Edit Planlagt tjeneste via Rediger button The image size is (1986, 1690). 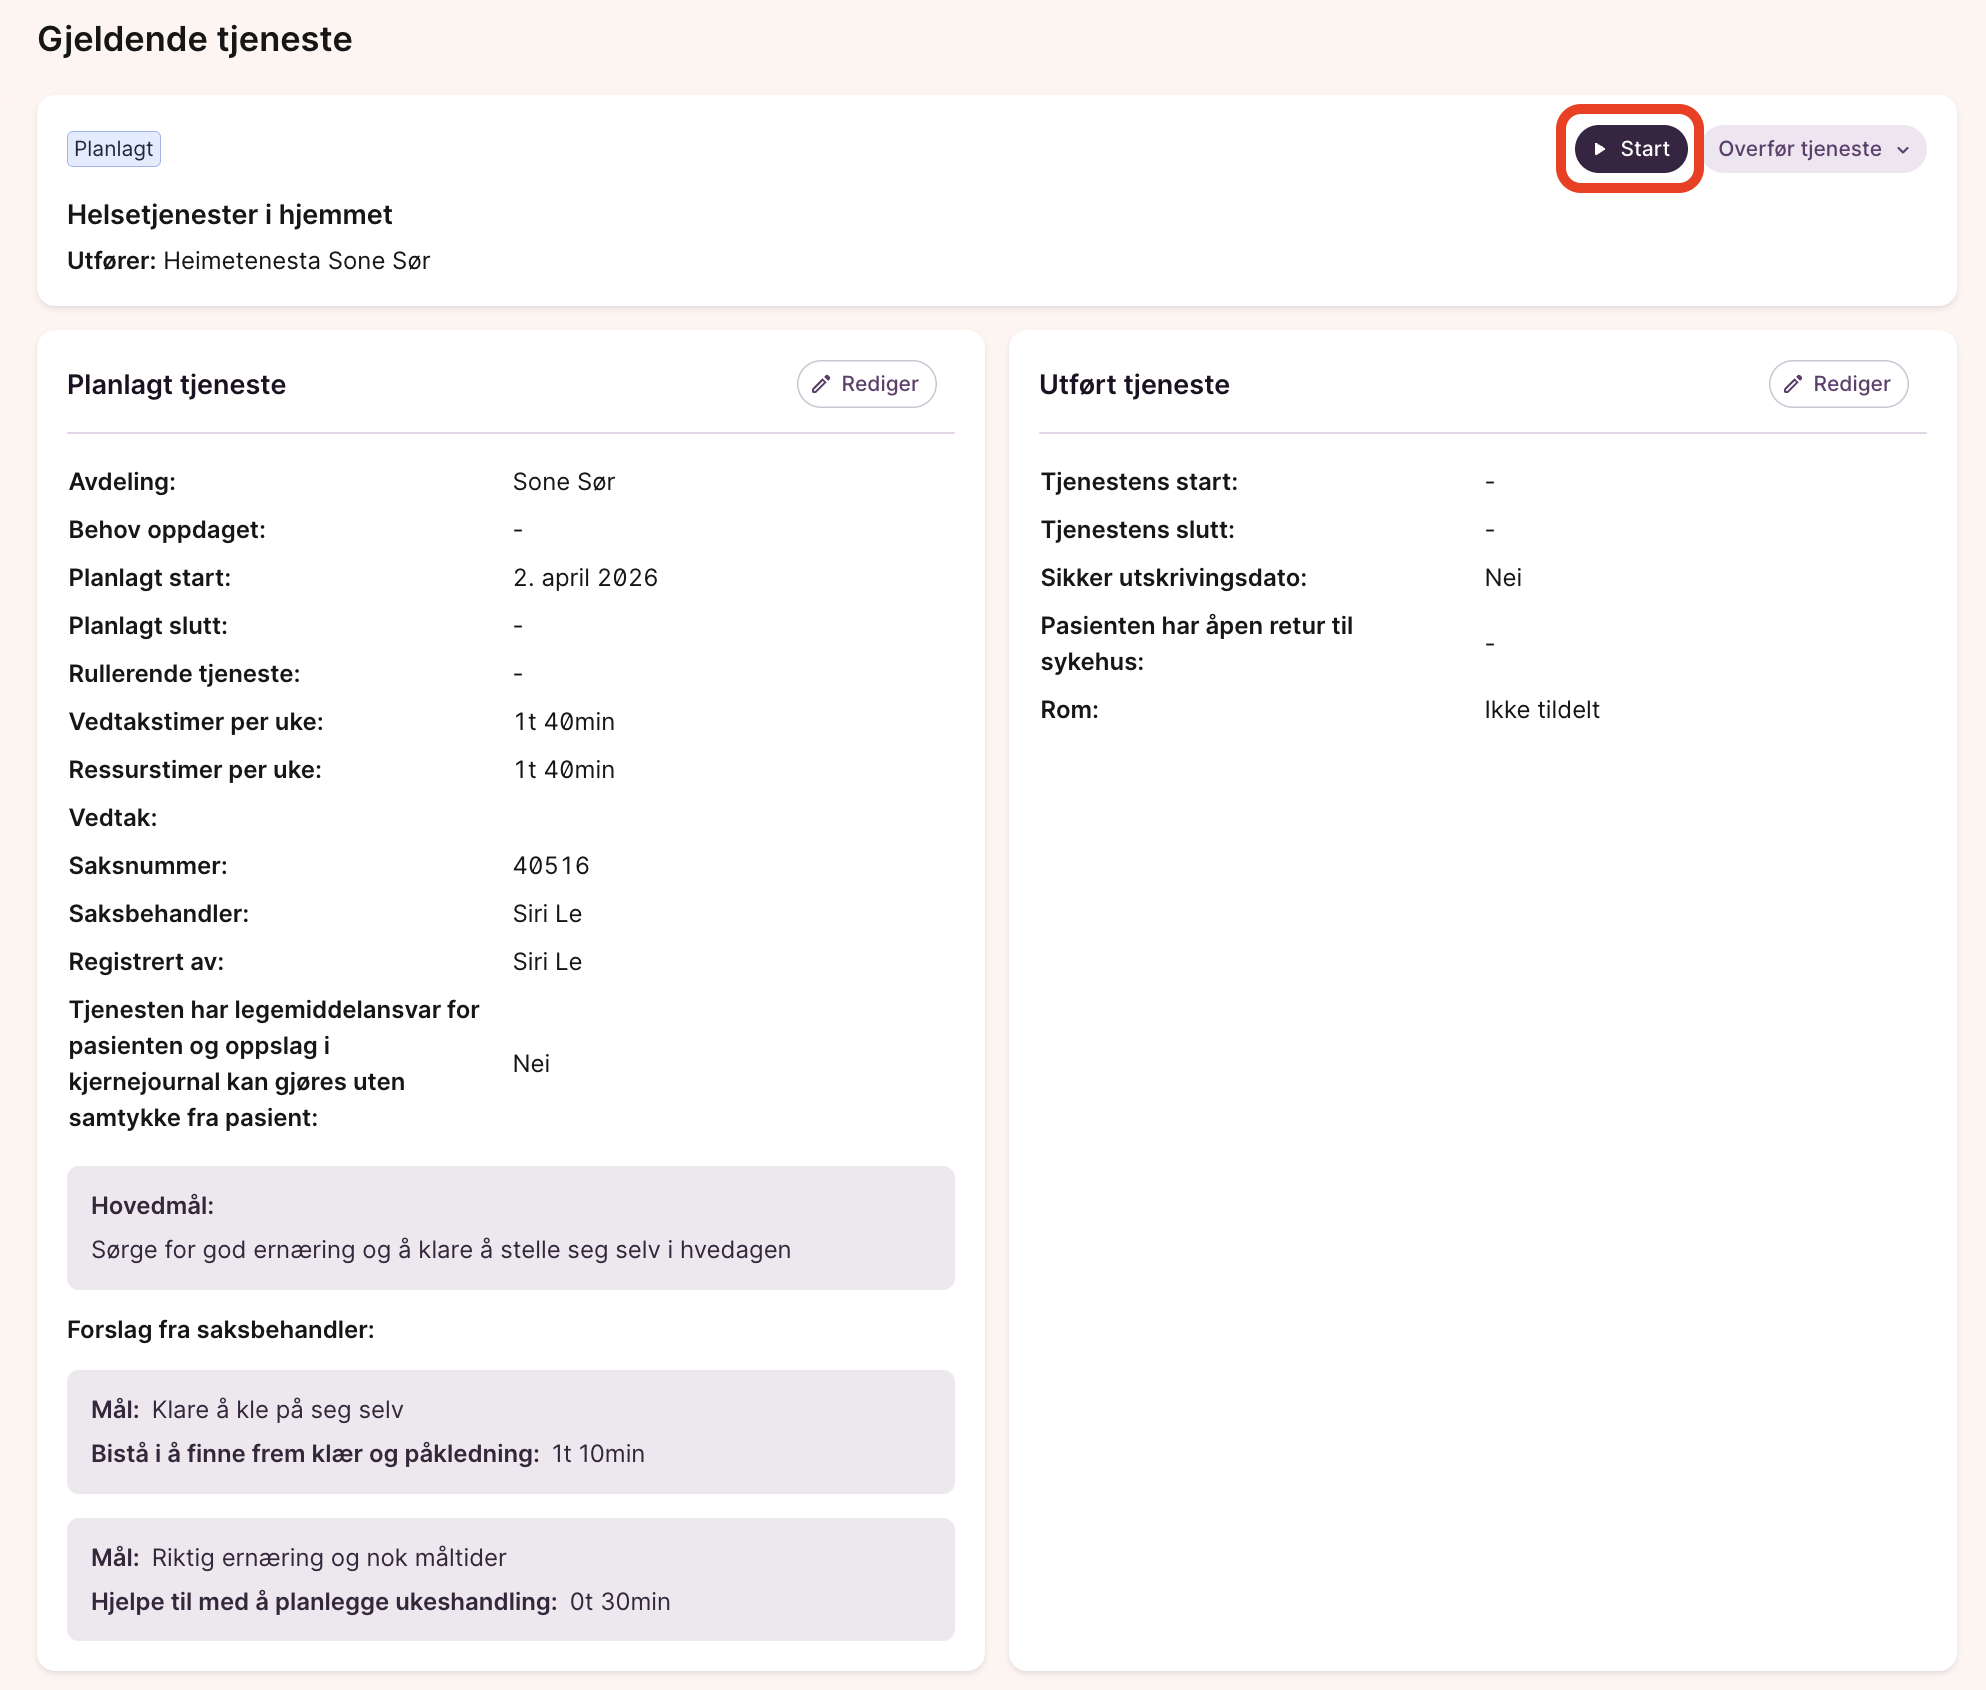click(x=867, y=384)
